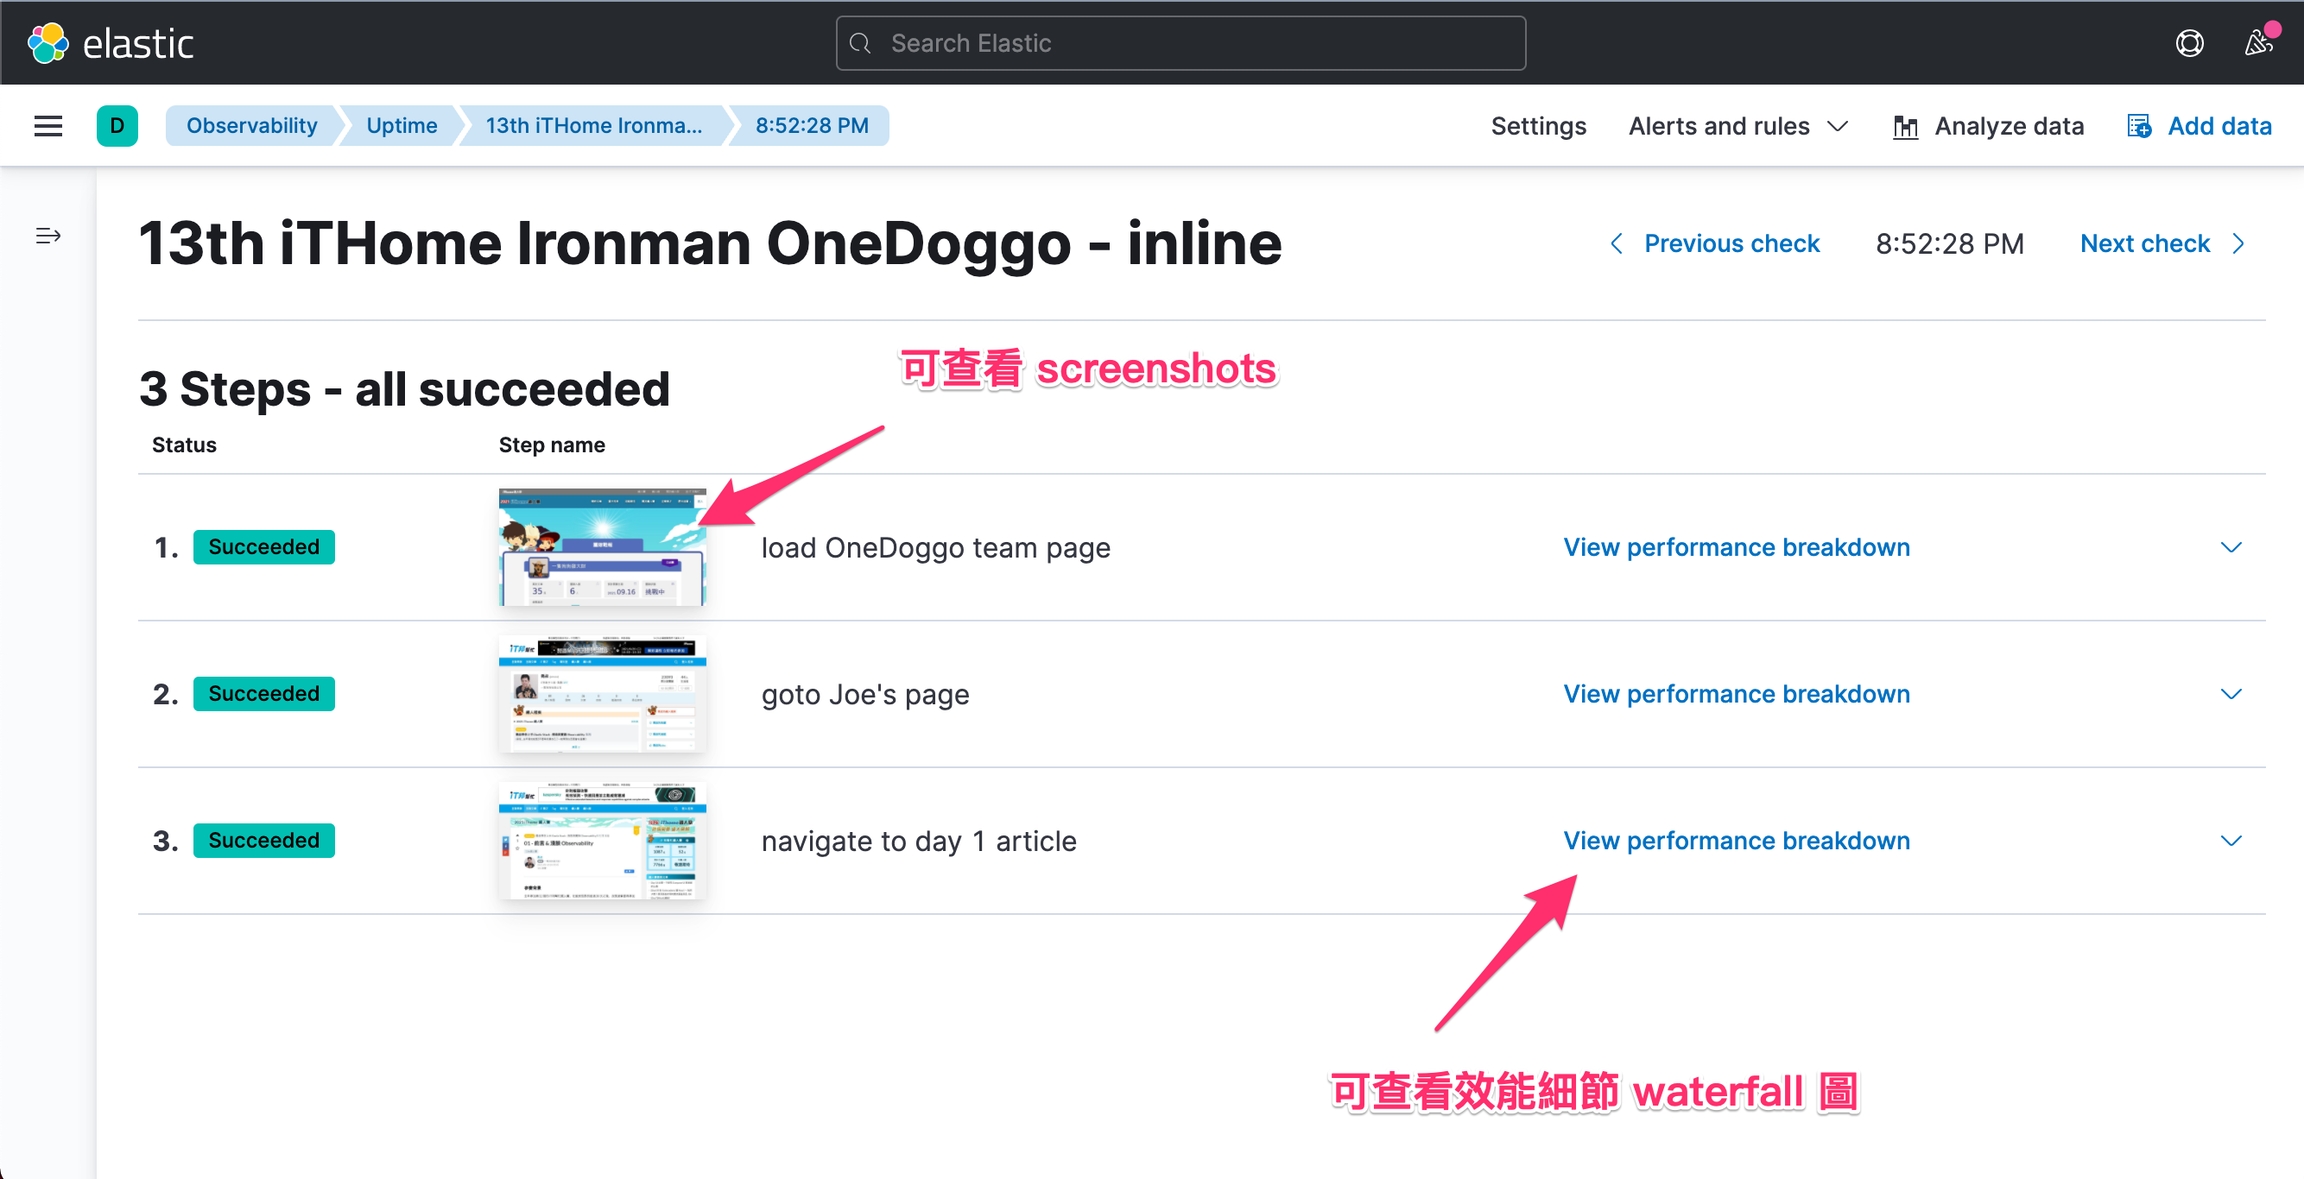The width and height of the screenshot is (2304, 1179).
Task: Open Alerts and rules dropdown
Action: 1737,126
